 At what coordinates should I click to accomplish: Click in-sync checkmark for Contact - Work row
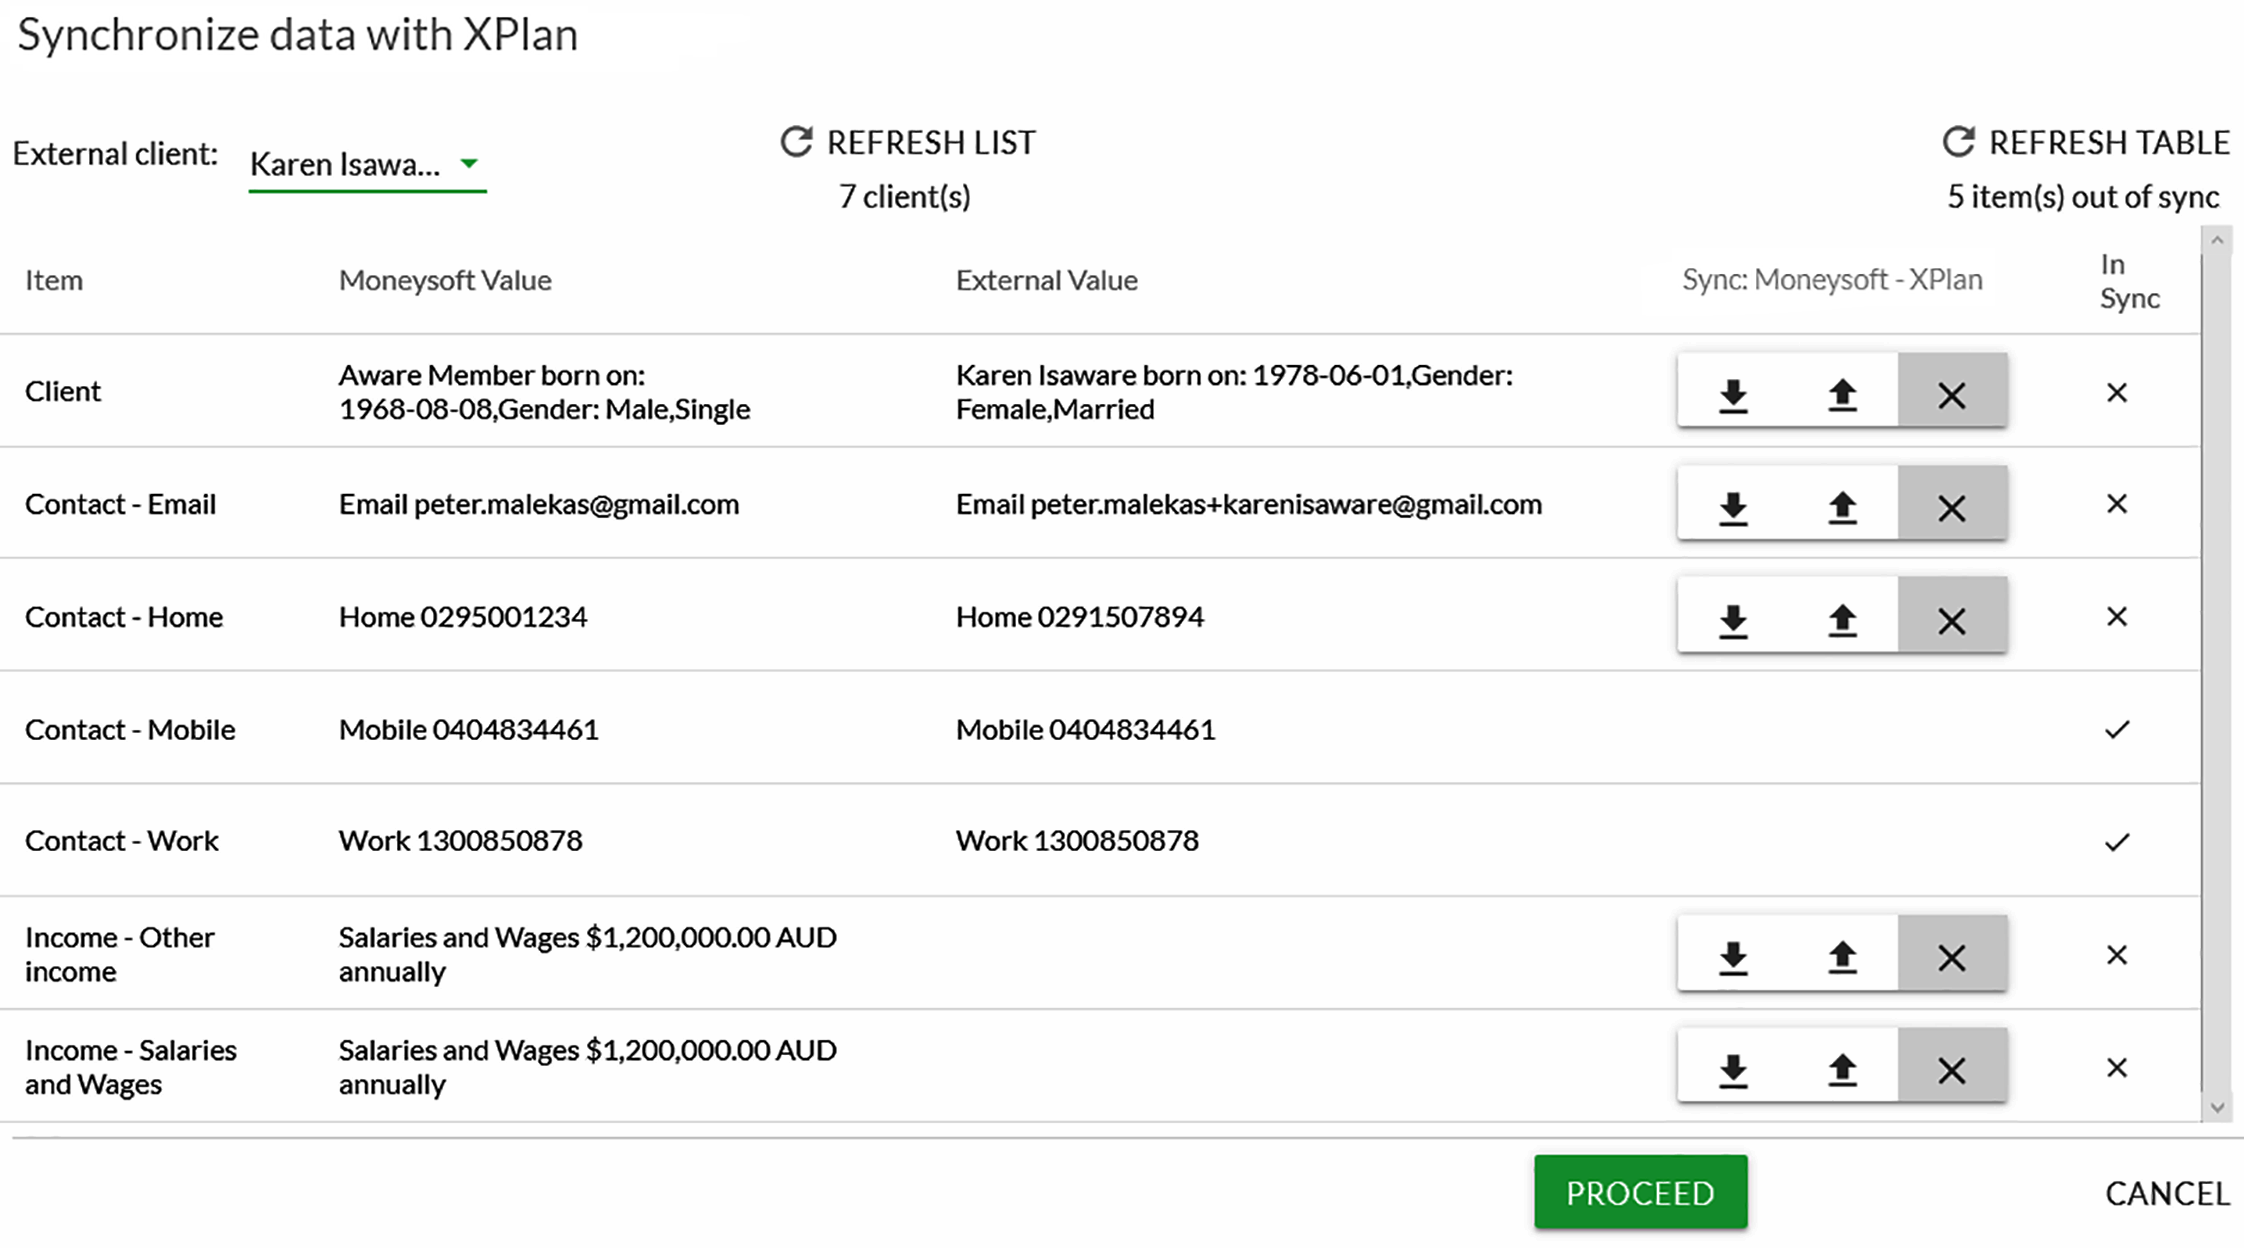[x=2117, y=842]
